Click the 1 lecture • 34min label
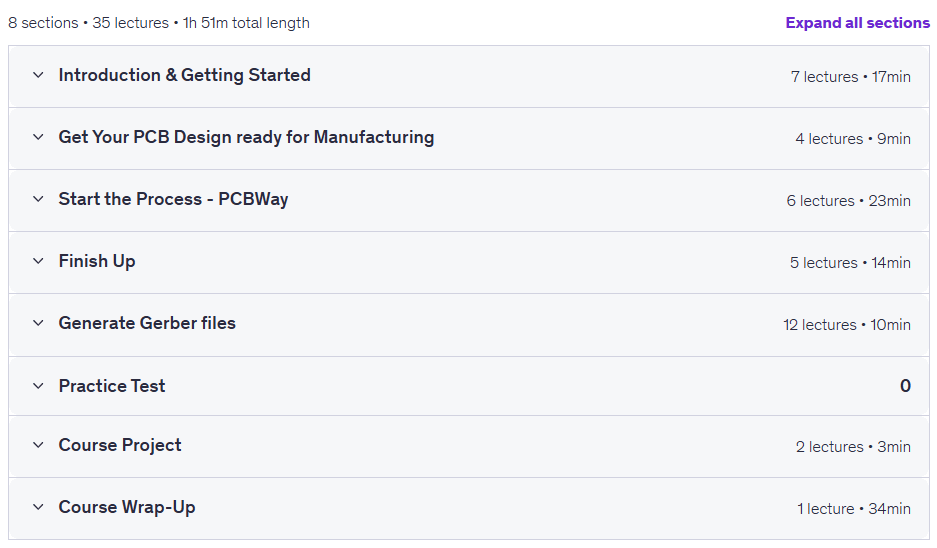937x548 pixels. tap(854, 509)
